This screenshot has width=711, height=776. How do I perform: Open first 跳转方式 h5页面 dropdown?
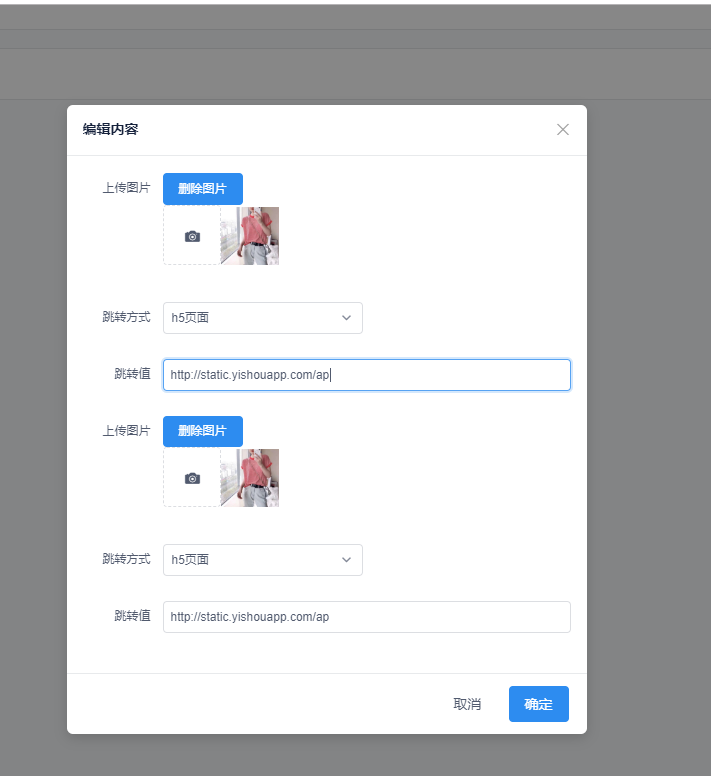(x=263, y=318)
